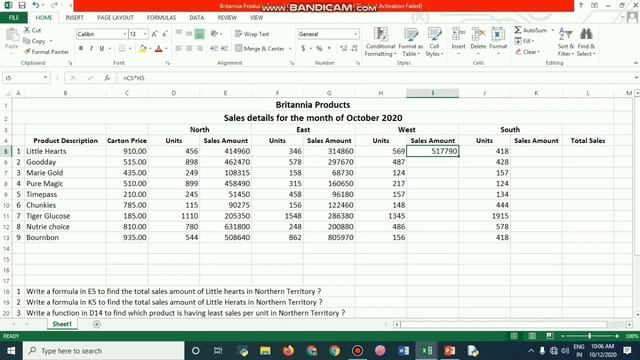Open the font color dropdown arrow
640x360 pixels.
tap(166, 49)
